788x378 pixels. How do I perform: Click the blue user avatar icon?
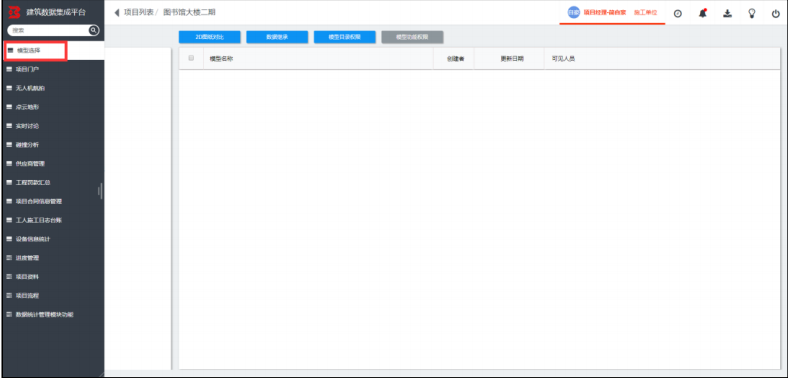click(x=573, y=13)
